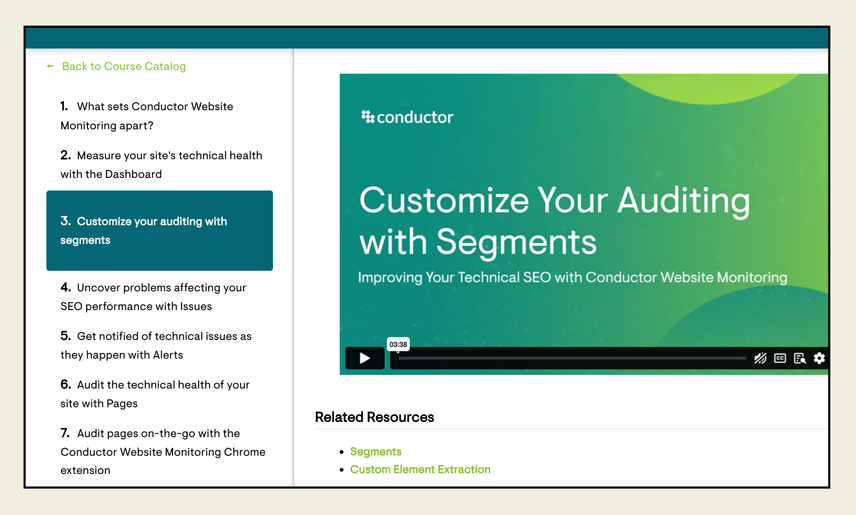The width and height of the screenshot is (856, 515).
Task: Play the course video
Action: 365,358
